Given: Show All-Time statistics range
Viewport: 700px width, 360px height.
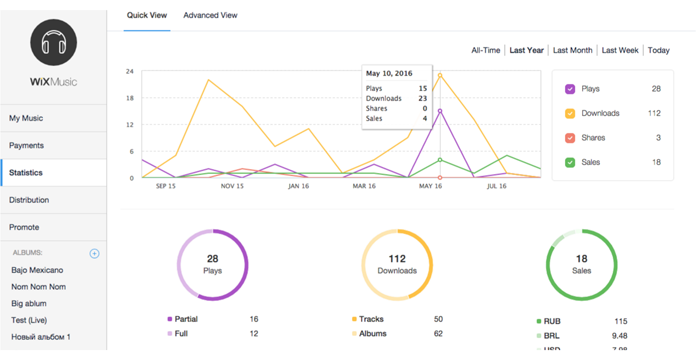Looking at the screenshot, I should (486, 50).
